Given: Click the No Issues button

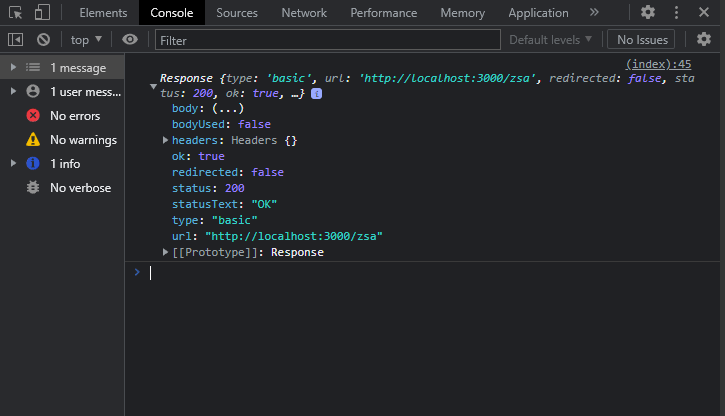Looking at the screenshot, I should (641, 40).
